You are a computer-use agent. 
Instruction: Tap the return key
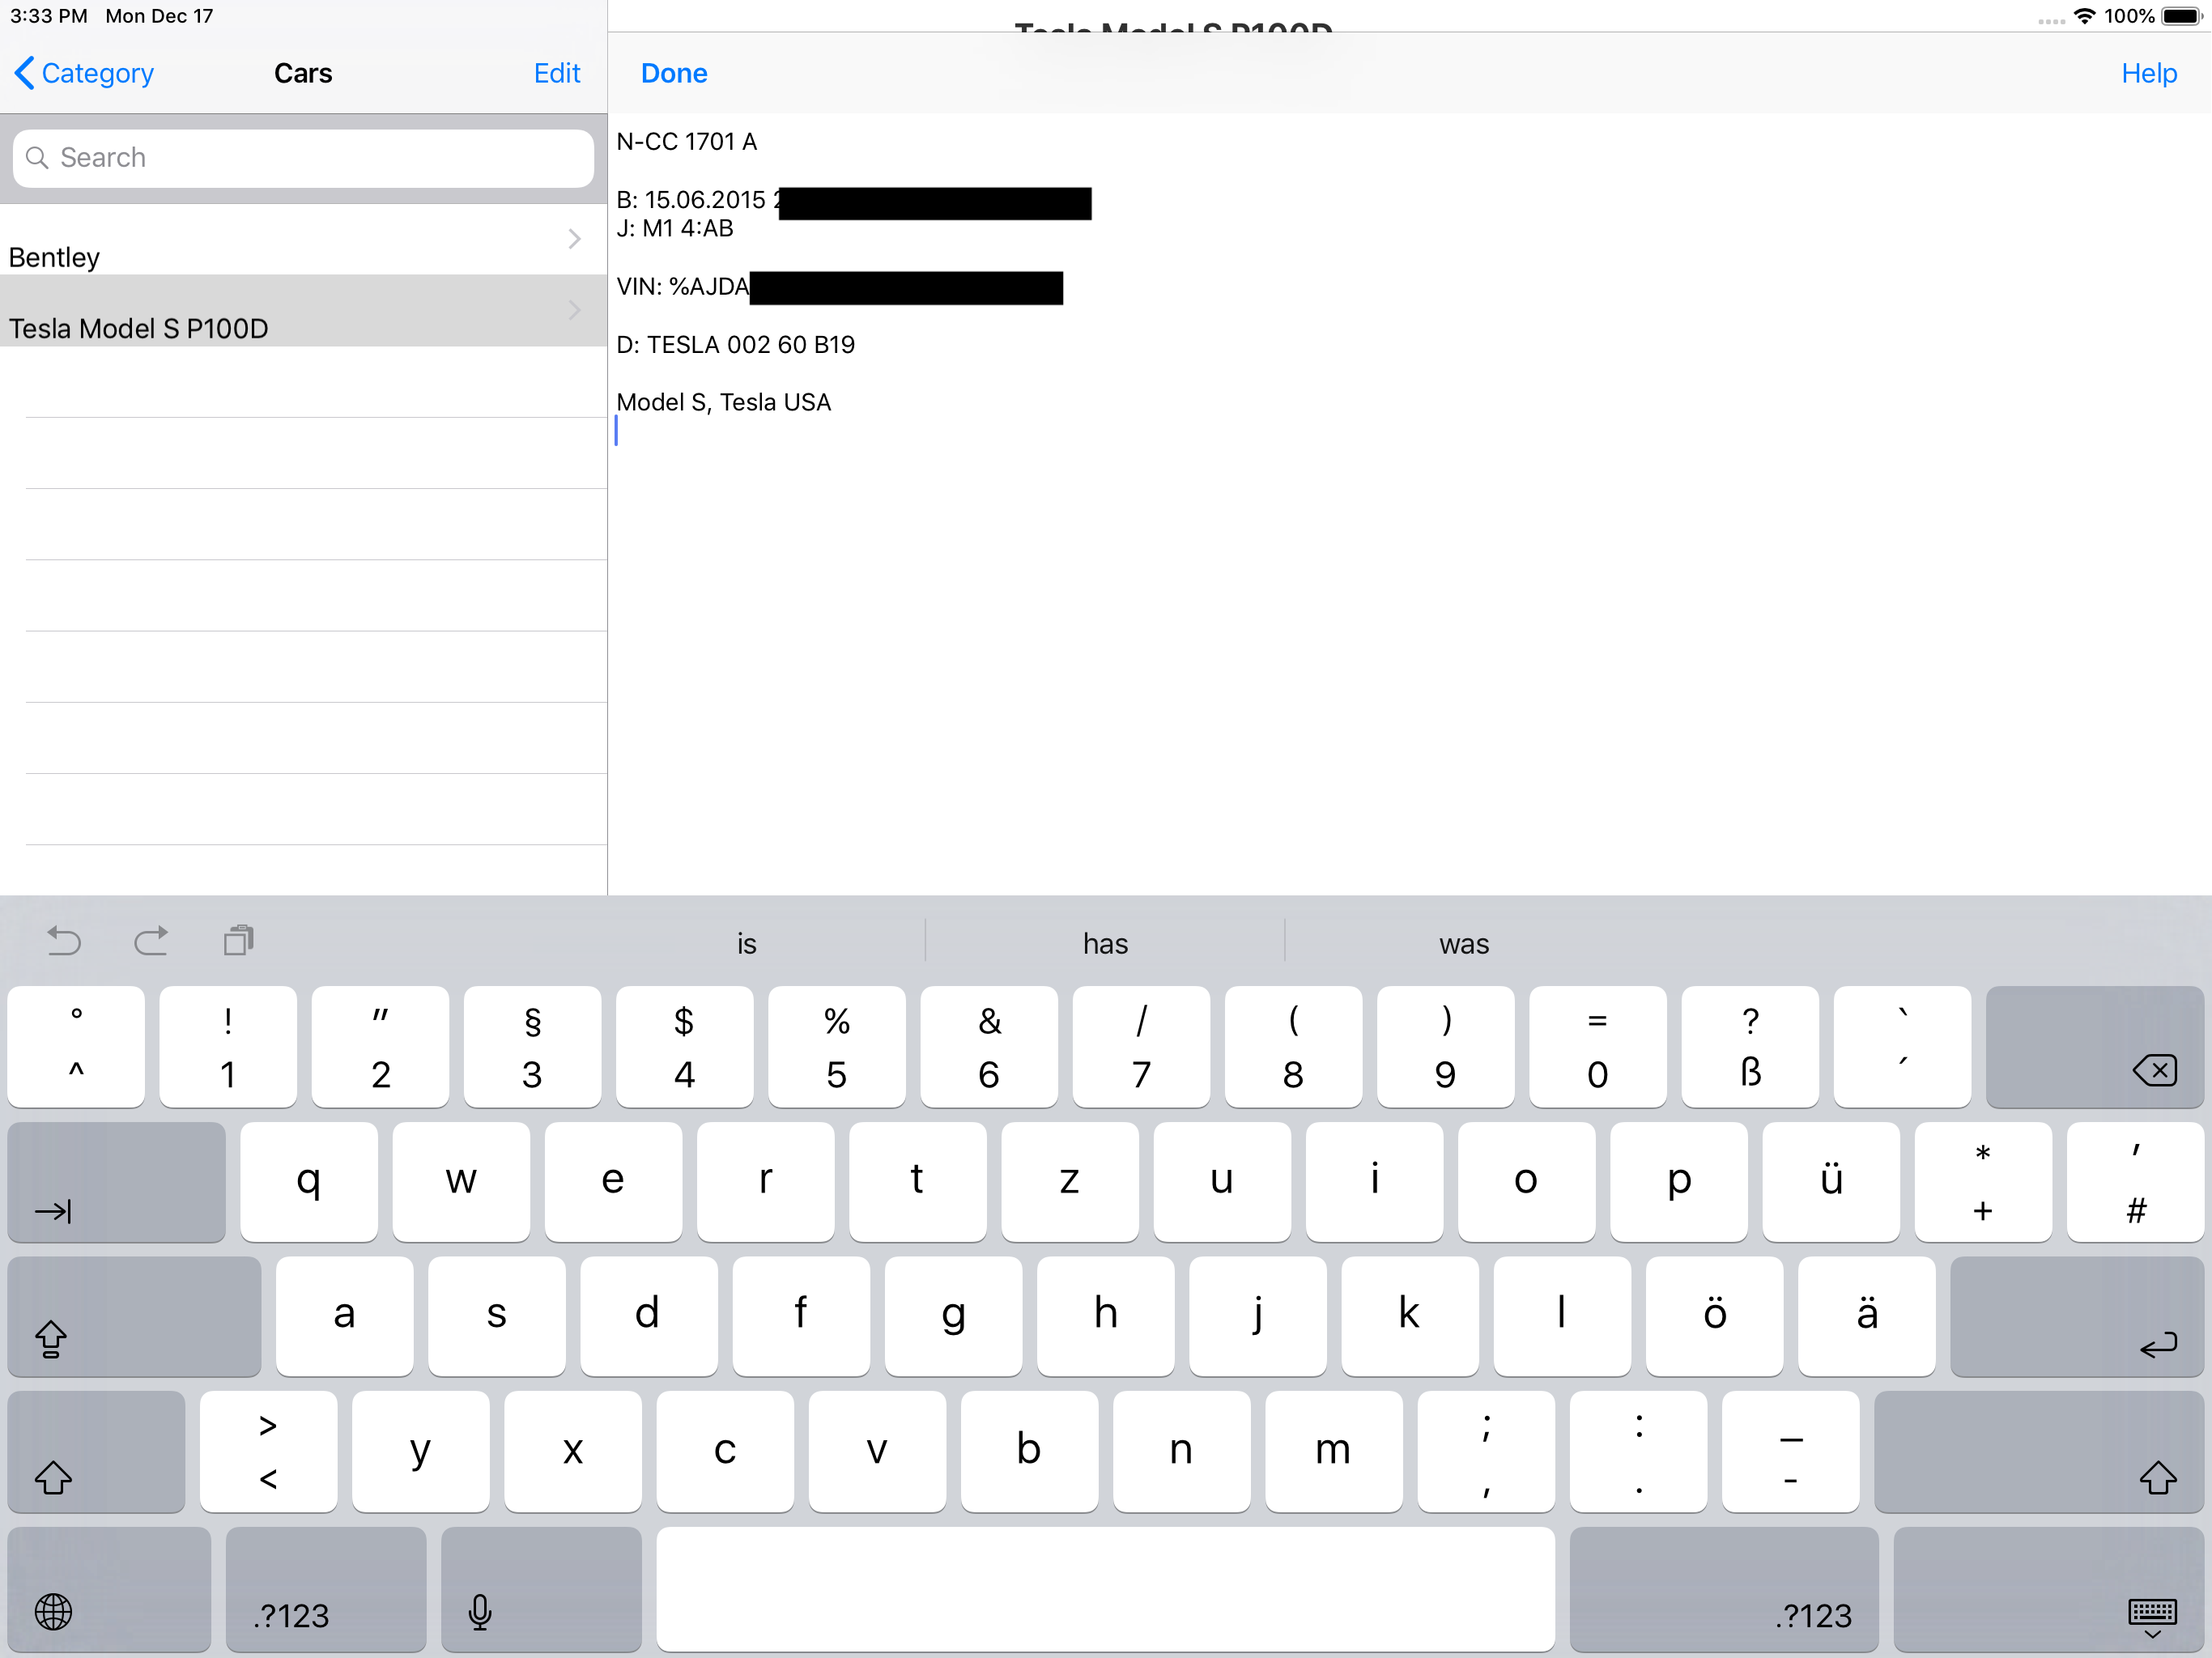click(2077, 1316)
